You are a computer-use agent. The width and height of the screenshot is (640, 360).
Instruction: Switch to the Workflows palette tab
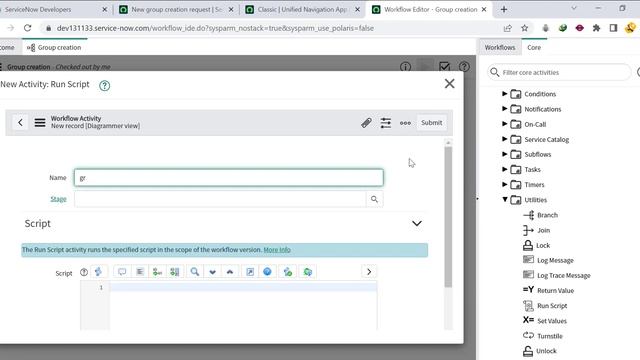point(500,47)
